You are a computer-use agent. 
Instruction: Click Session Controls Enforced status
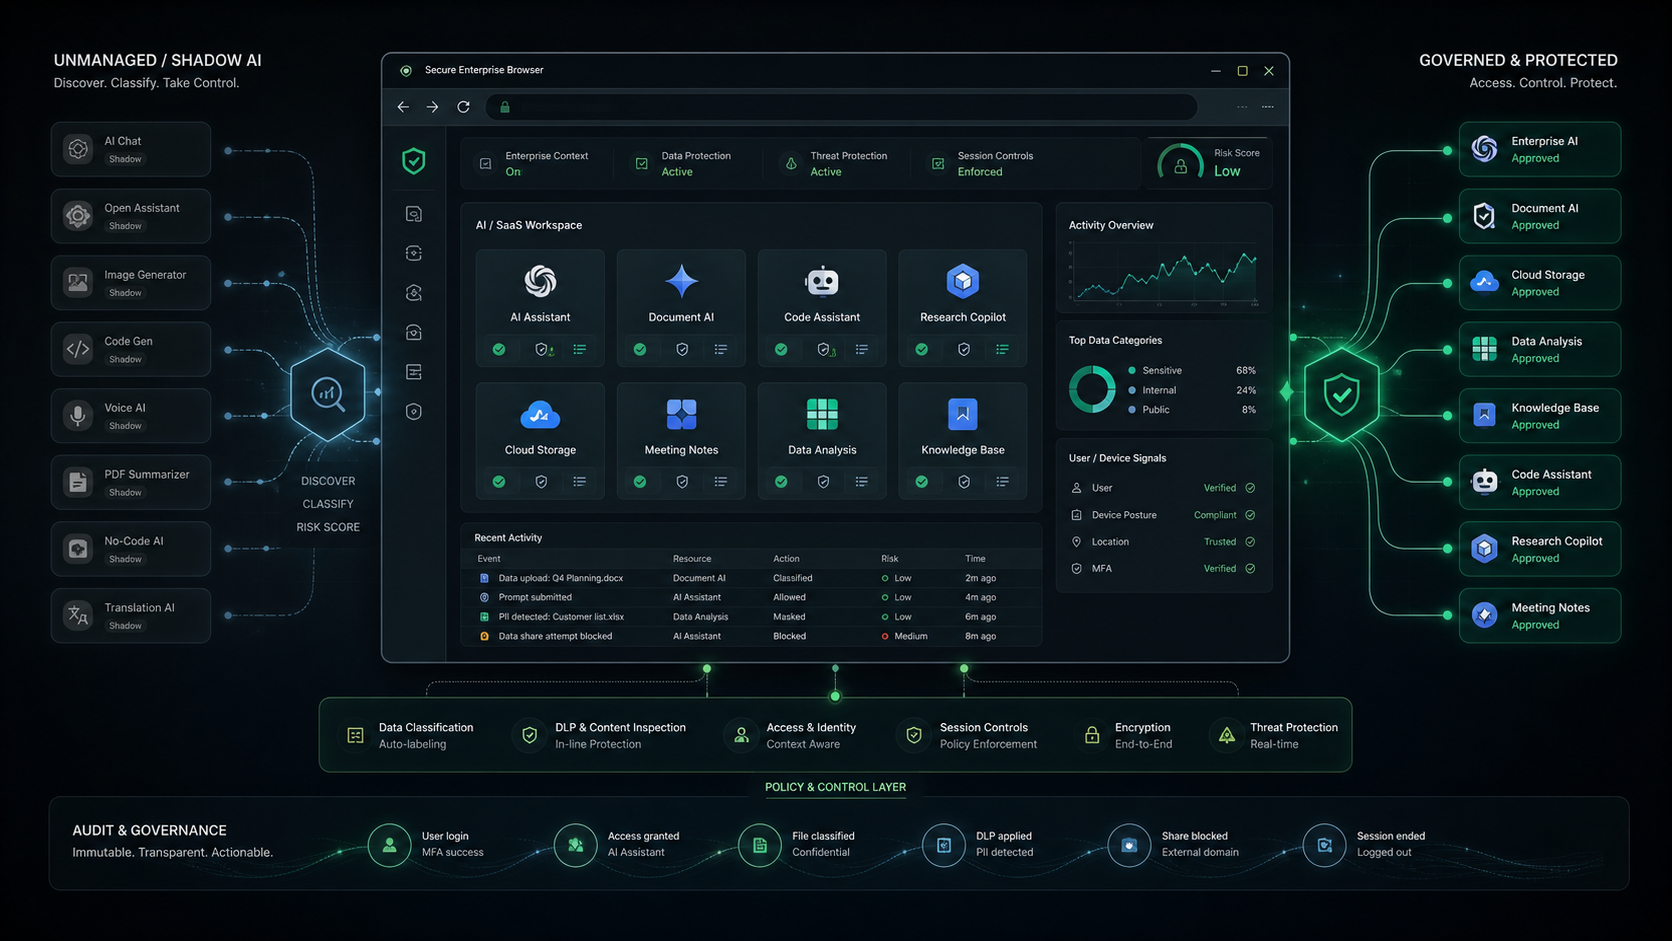pyautogui.click(x=983, y=163)
